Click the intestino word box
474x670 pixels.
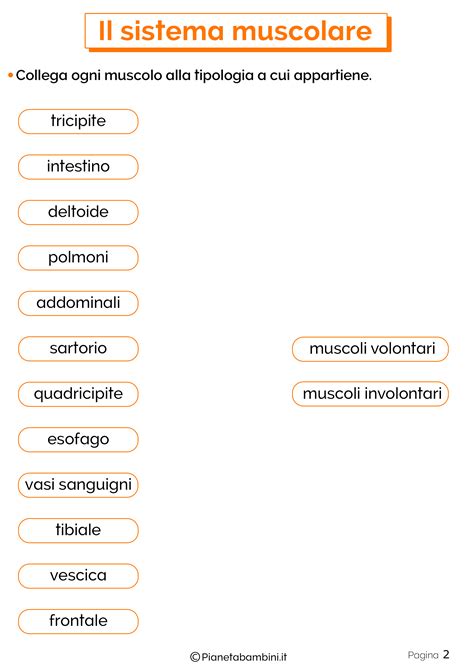coord(78,167)
